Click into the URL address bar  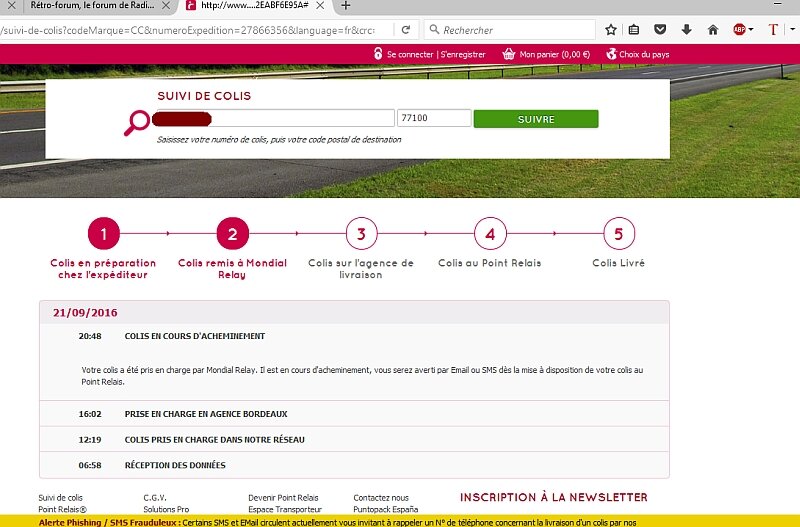[194, 30]
